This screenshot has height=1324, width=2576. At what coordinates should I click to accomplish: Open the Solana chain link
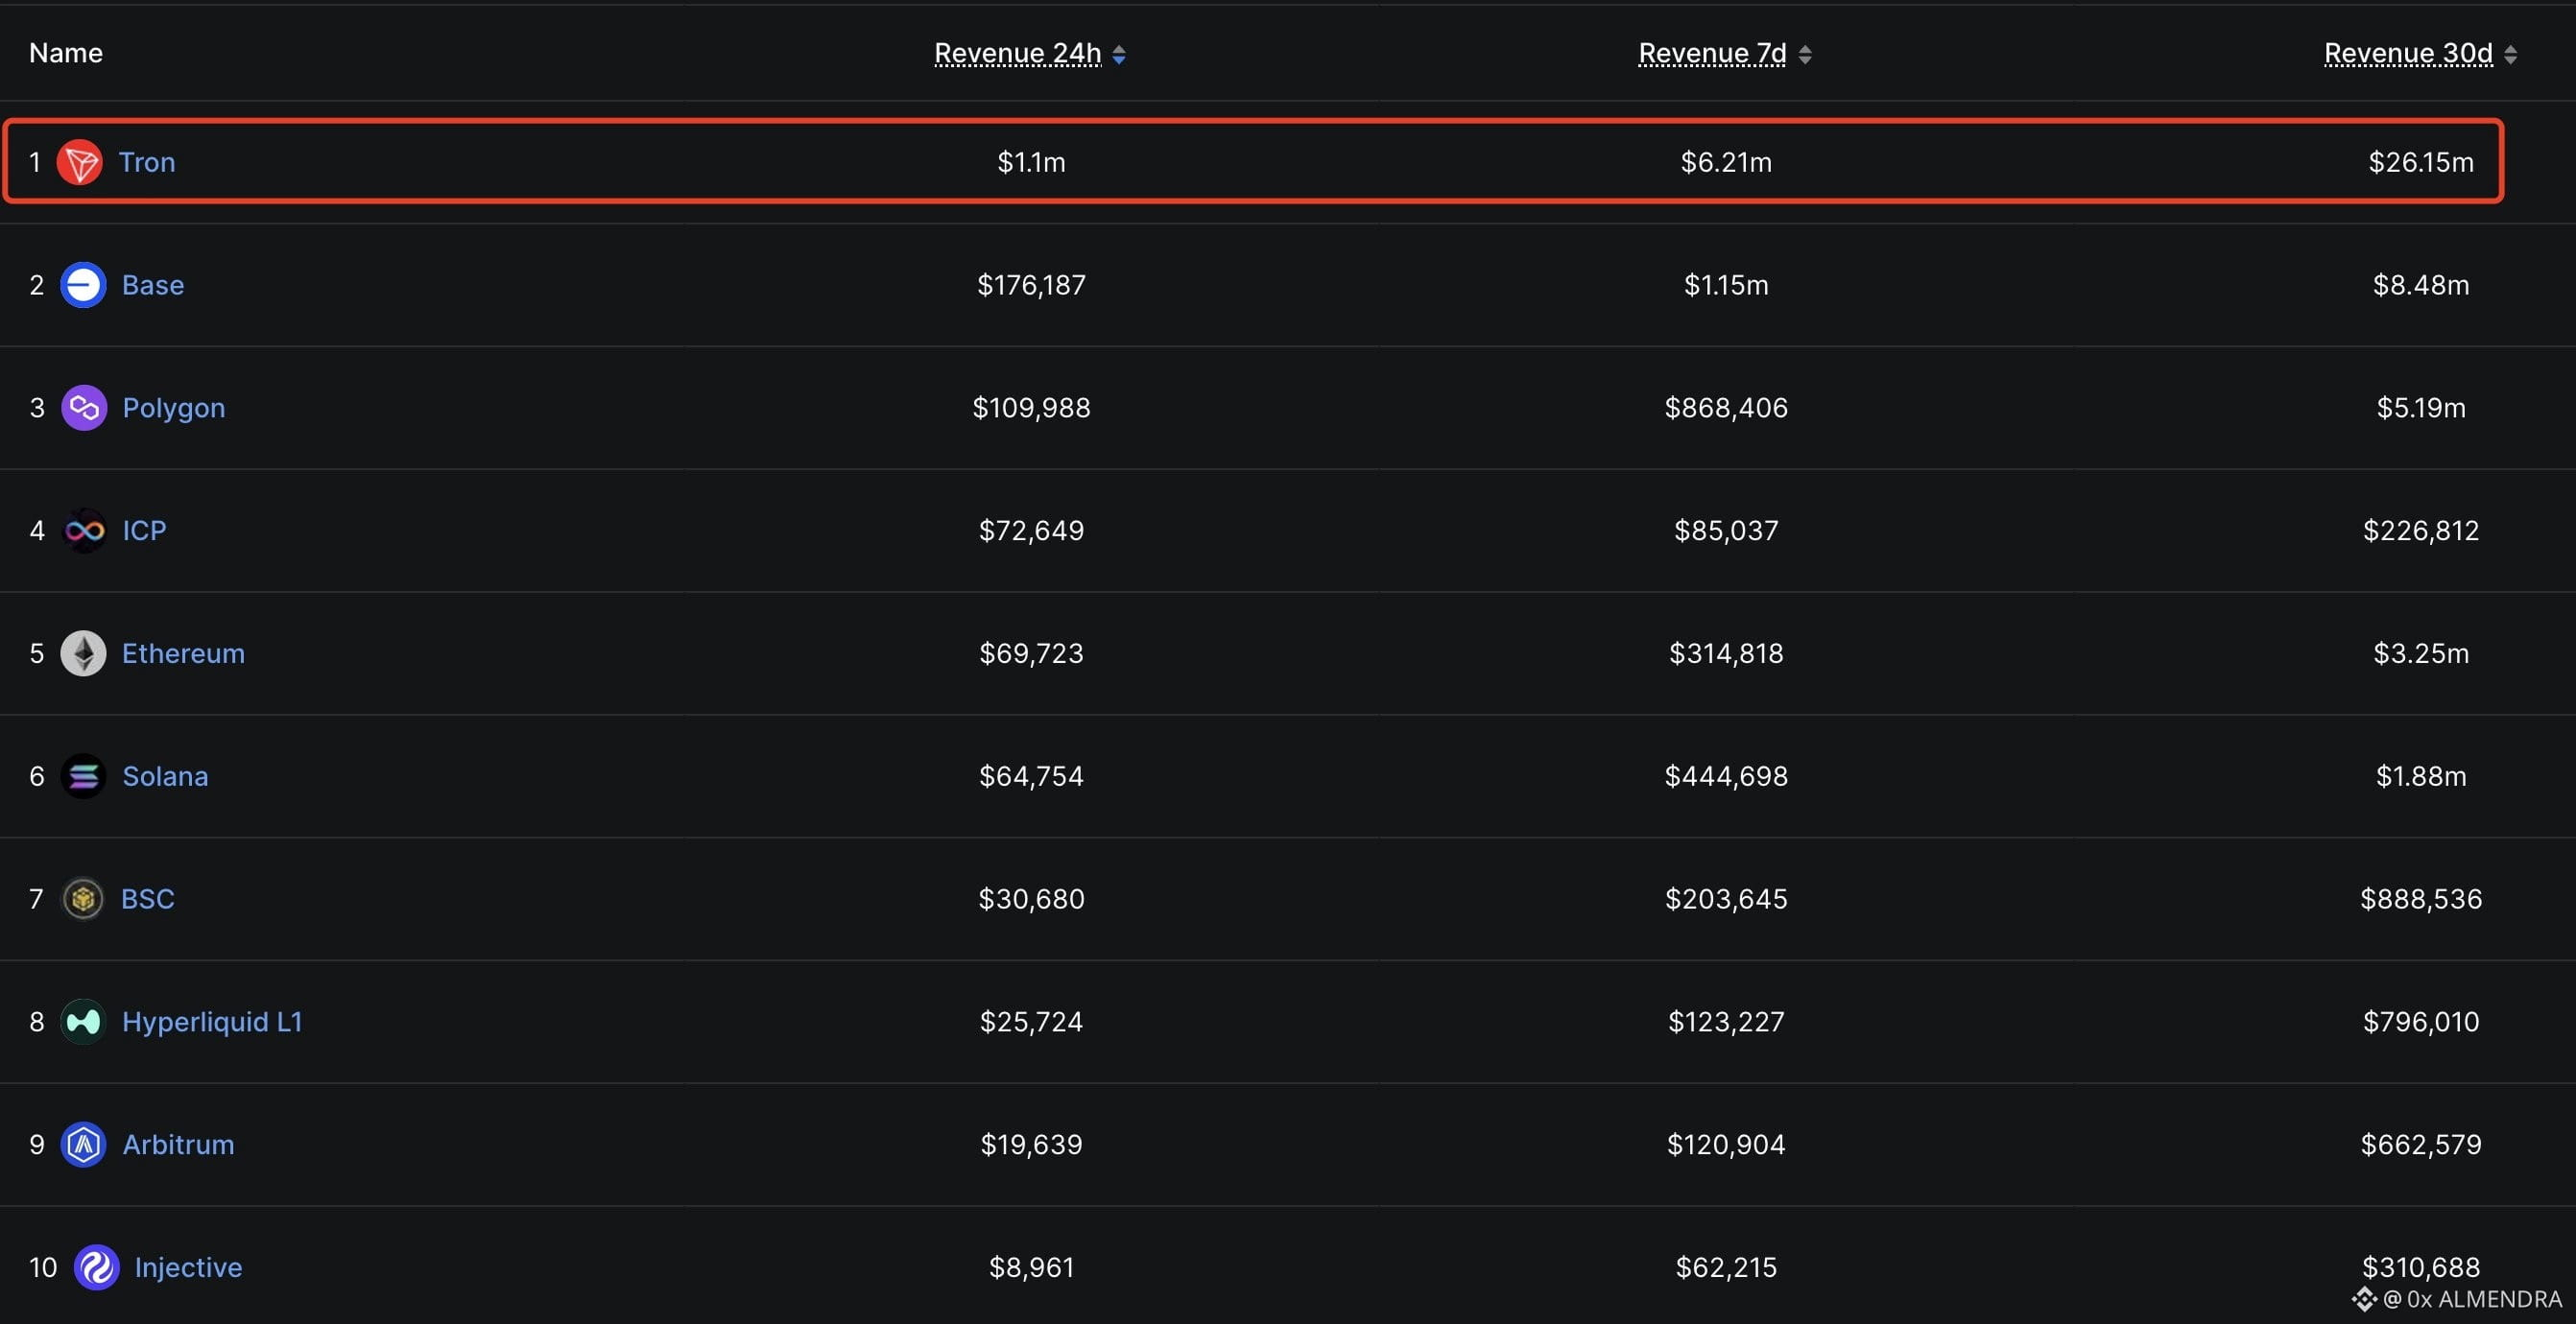click(x=165, y=776)
